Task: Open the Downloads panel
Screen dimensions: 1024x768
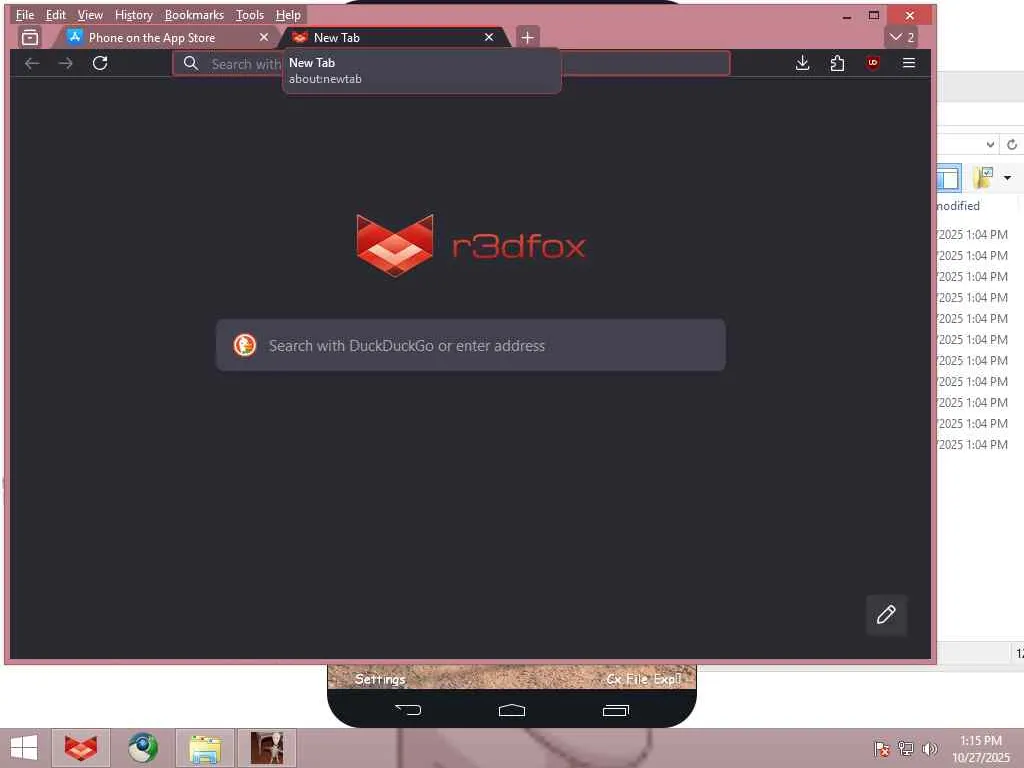Action: click(x=803, y=63)
